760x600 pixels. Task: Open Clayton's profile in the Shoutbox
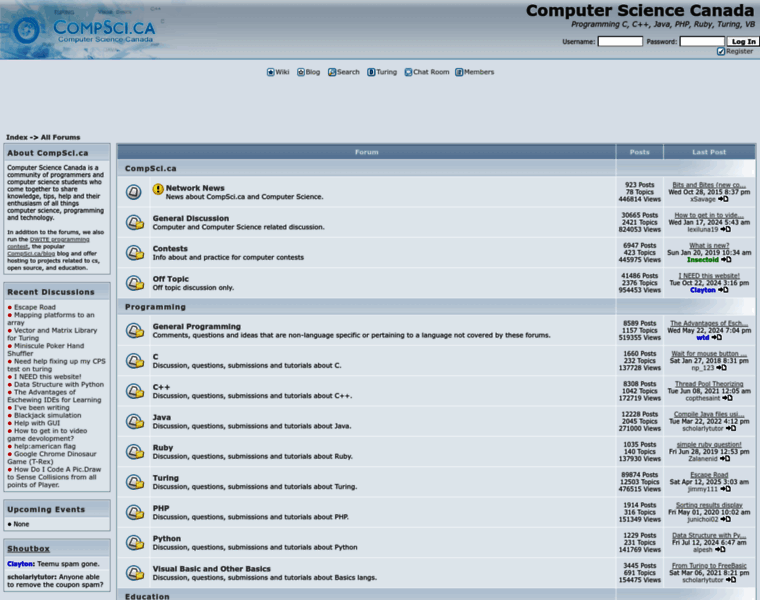click(20, 564)
